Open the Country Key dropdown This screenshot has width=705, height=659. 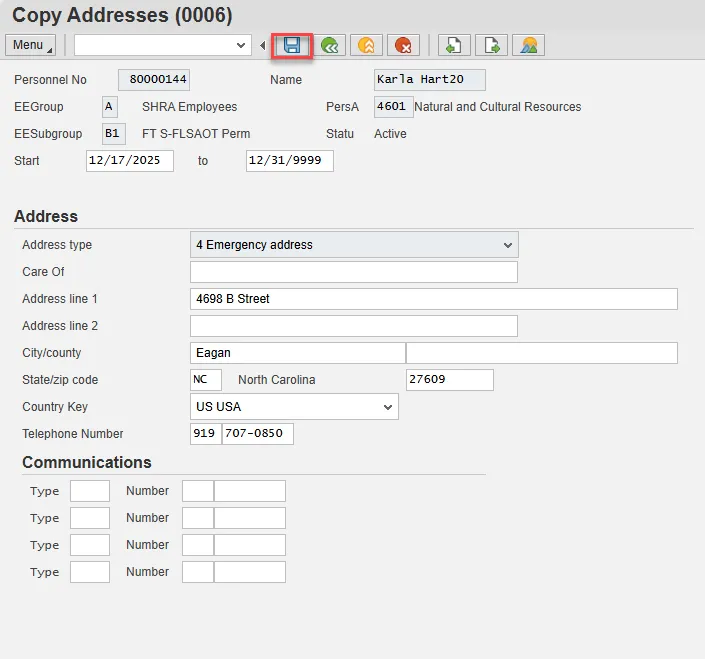tap(388, 407)
